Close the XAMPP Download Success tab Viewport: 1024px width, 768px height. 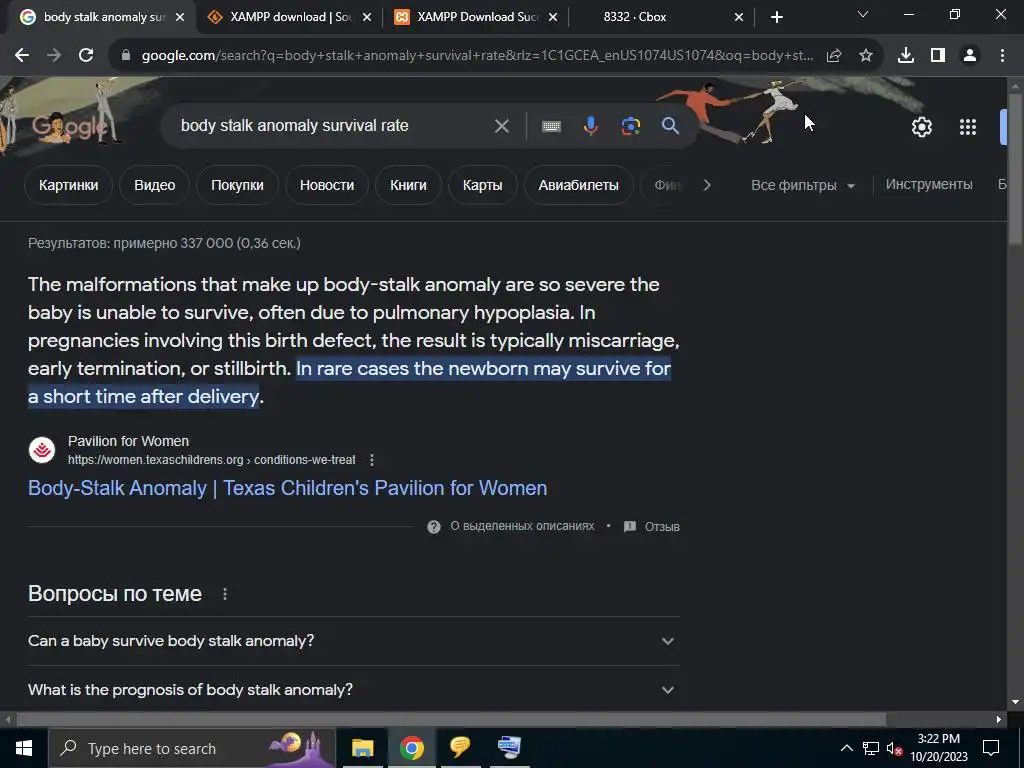(x=552, y=17)
